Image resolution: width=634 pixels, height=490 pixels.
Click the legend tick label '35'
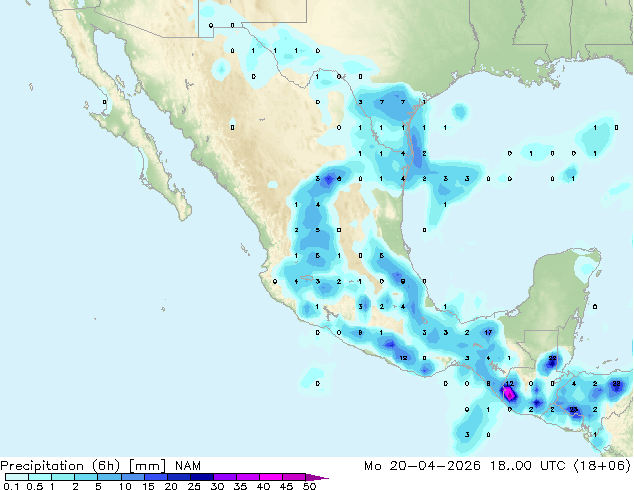click(x=240, y=486)
